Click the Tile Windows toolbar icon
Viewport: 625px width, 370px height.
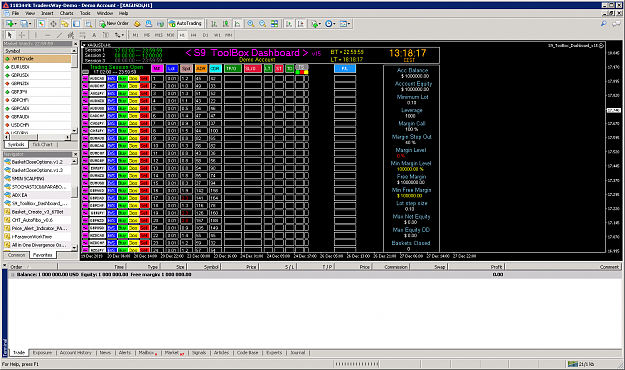coord(274,24)
